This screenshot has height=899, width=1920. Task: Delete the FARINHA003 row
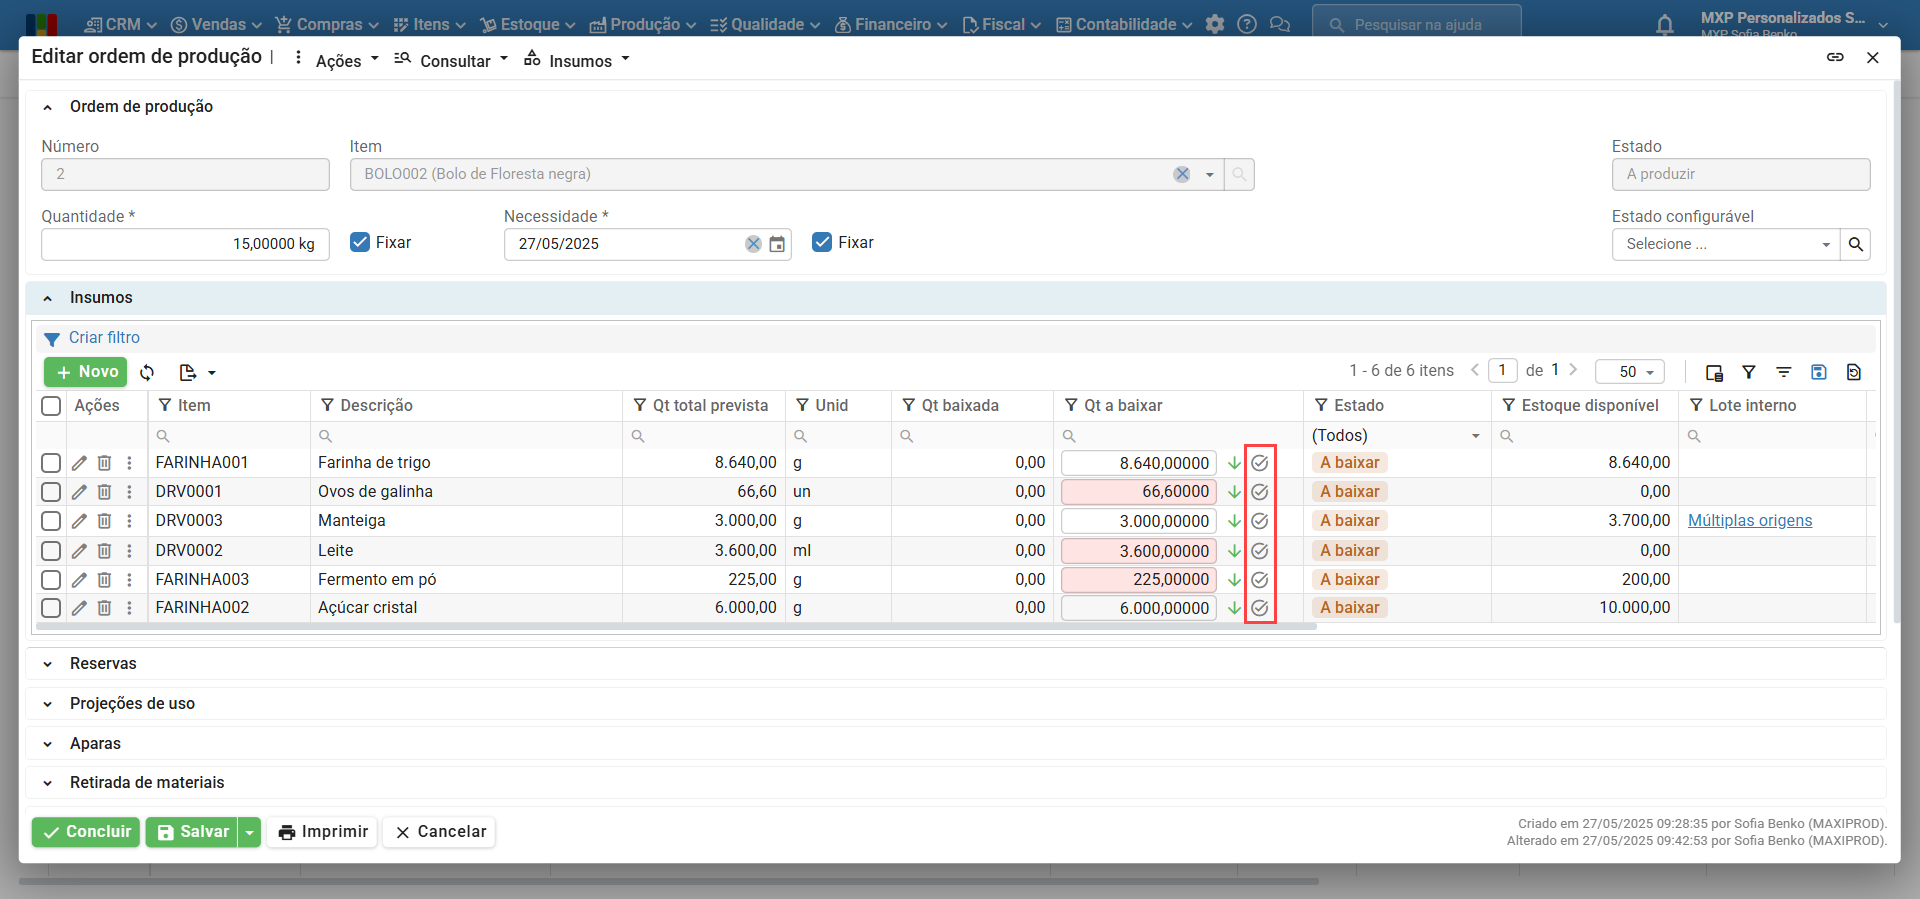pos(104,580)
